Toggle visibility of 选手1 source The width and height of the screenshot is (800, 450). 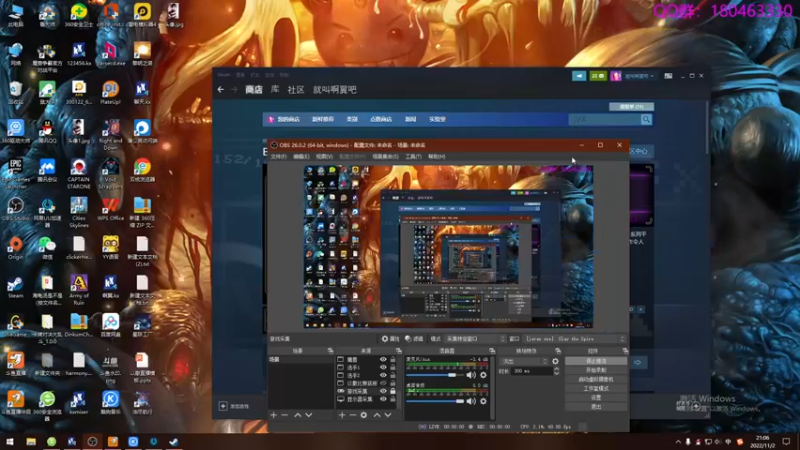(383, 367)
